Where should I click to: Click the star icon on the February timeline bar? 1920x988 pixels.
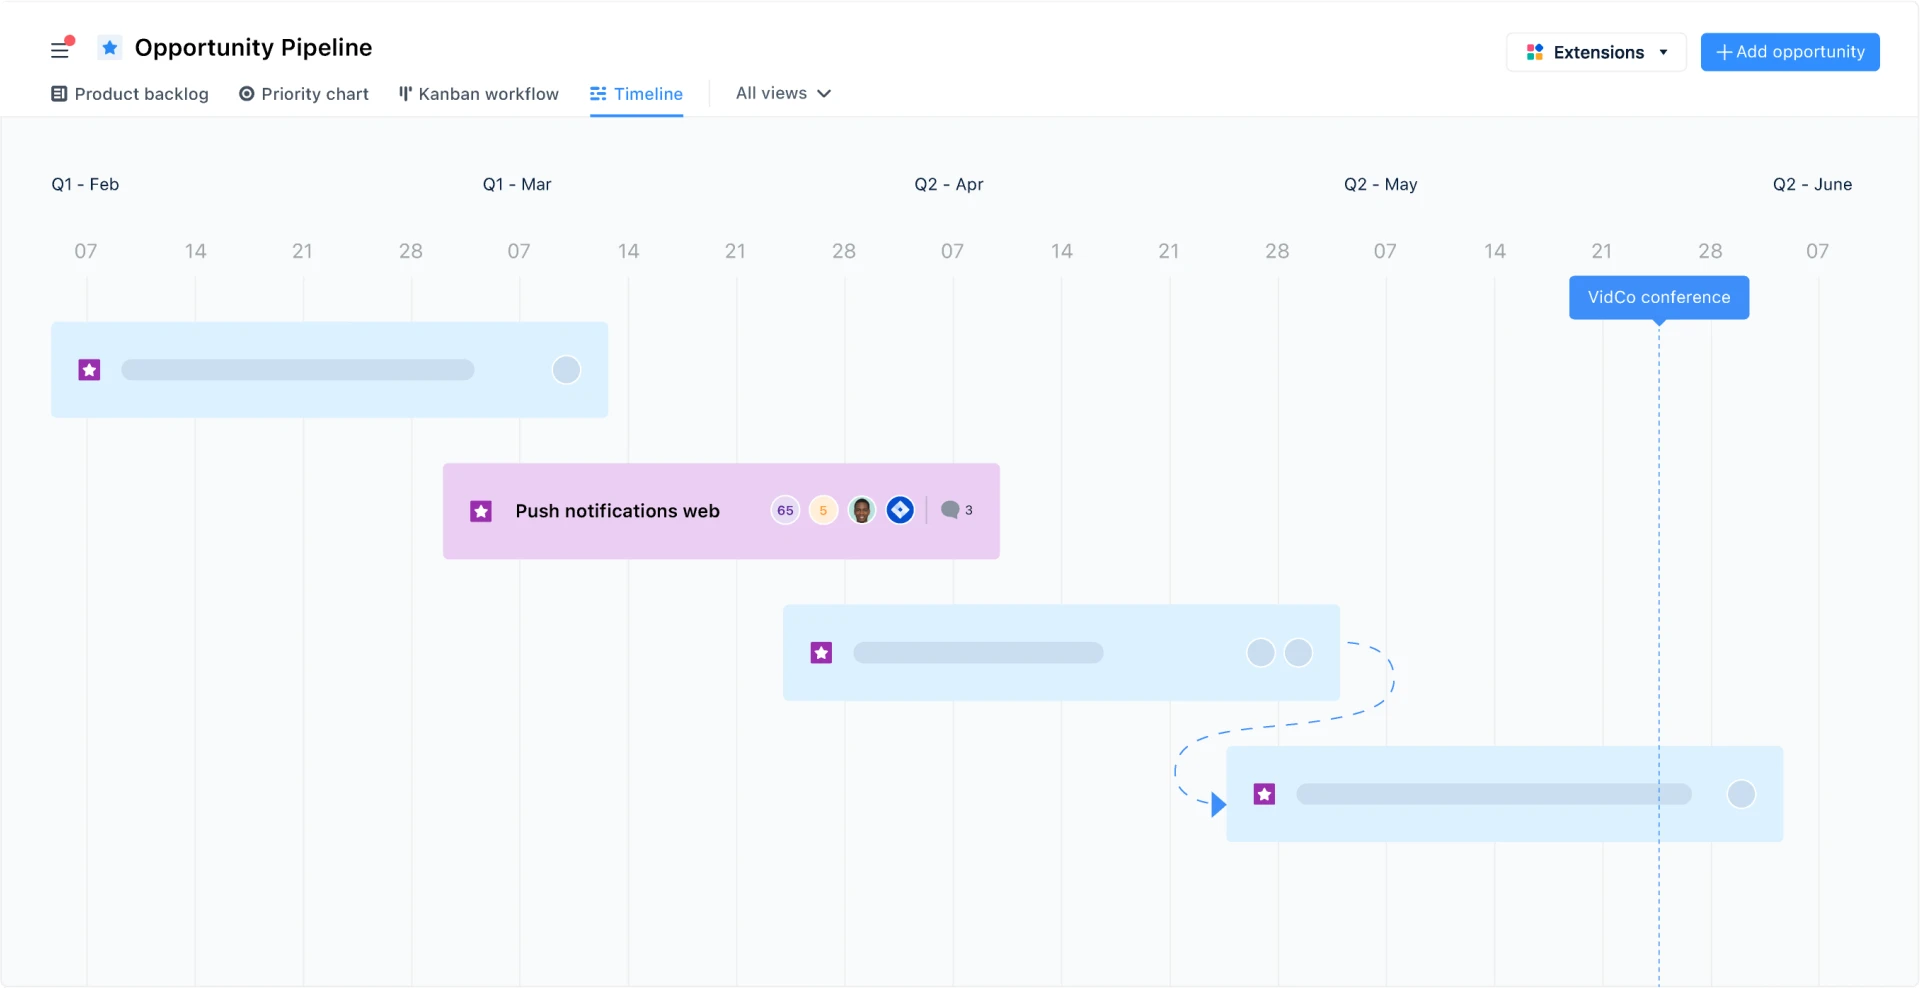click(x=89, y=370)
